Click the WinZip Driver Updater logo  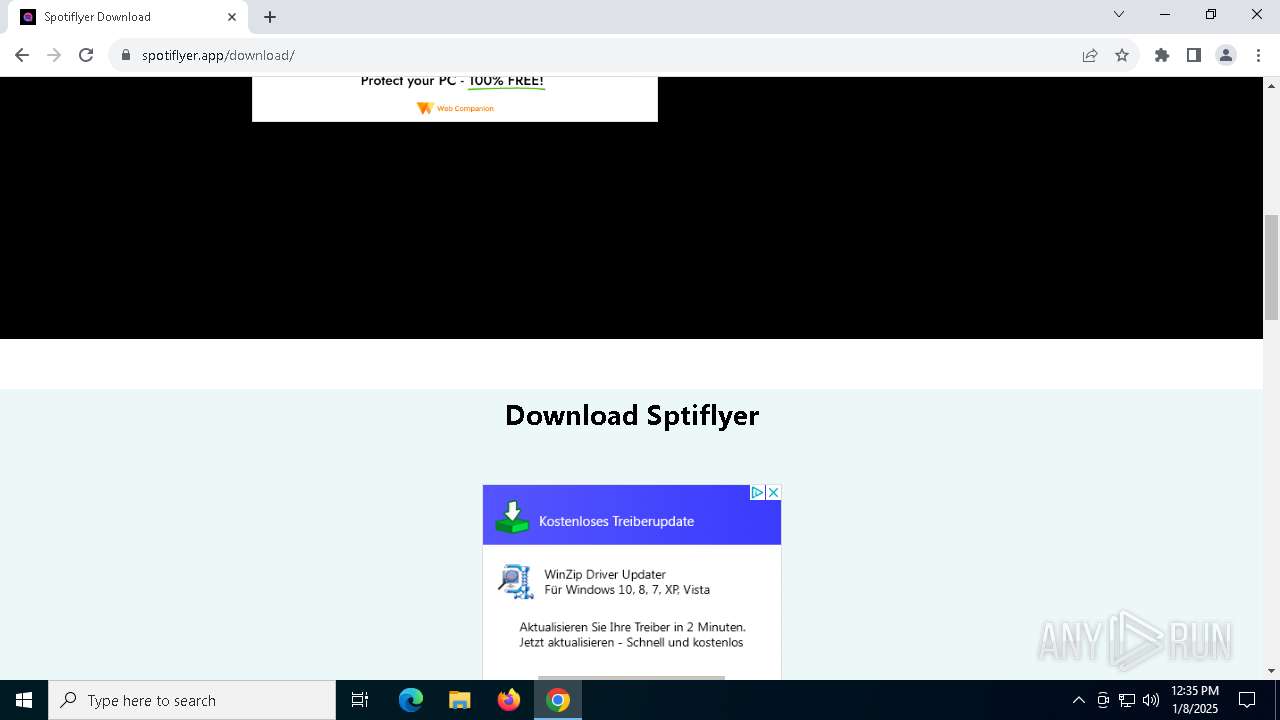coord(516,581)
